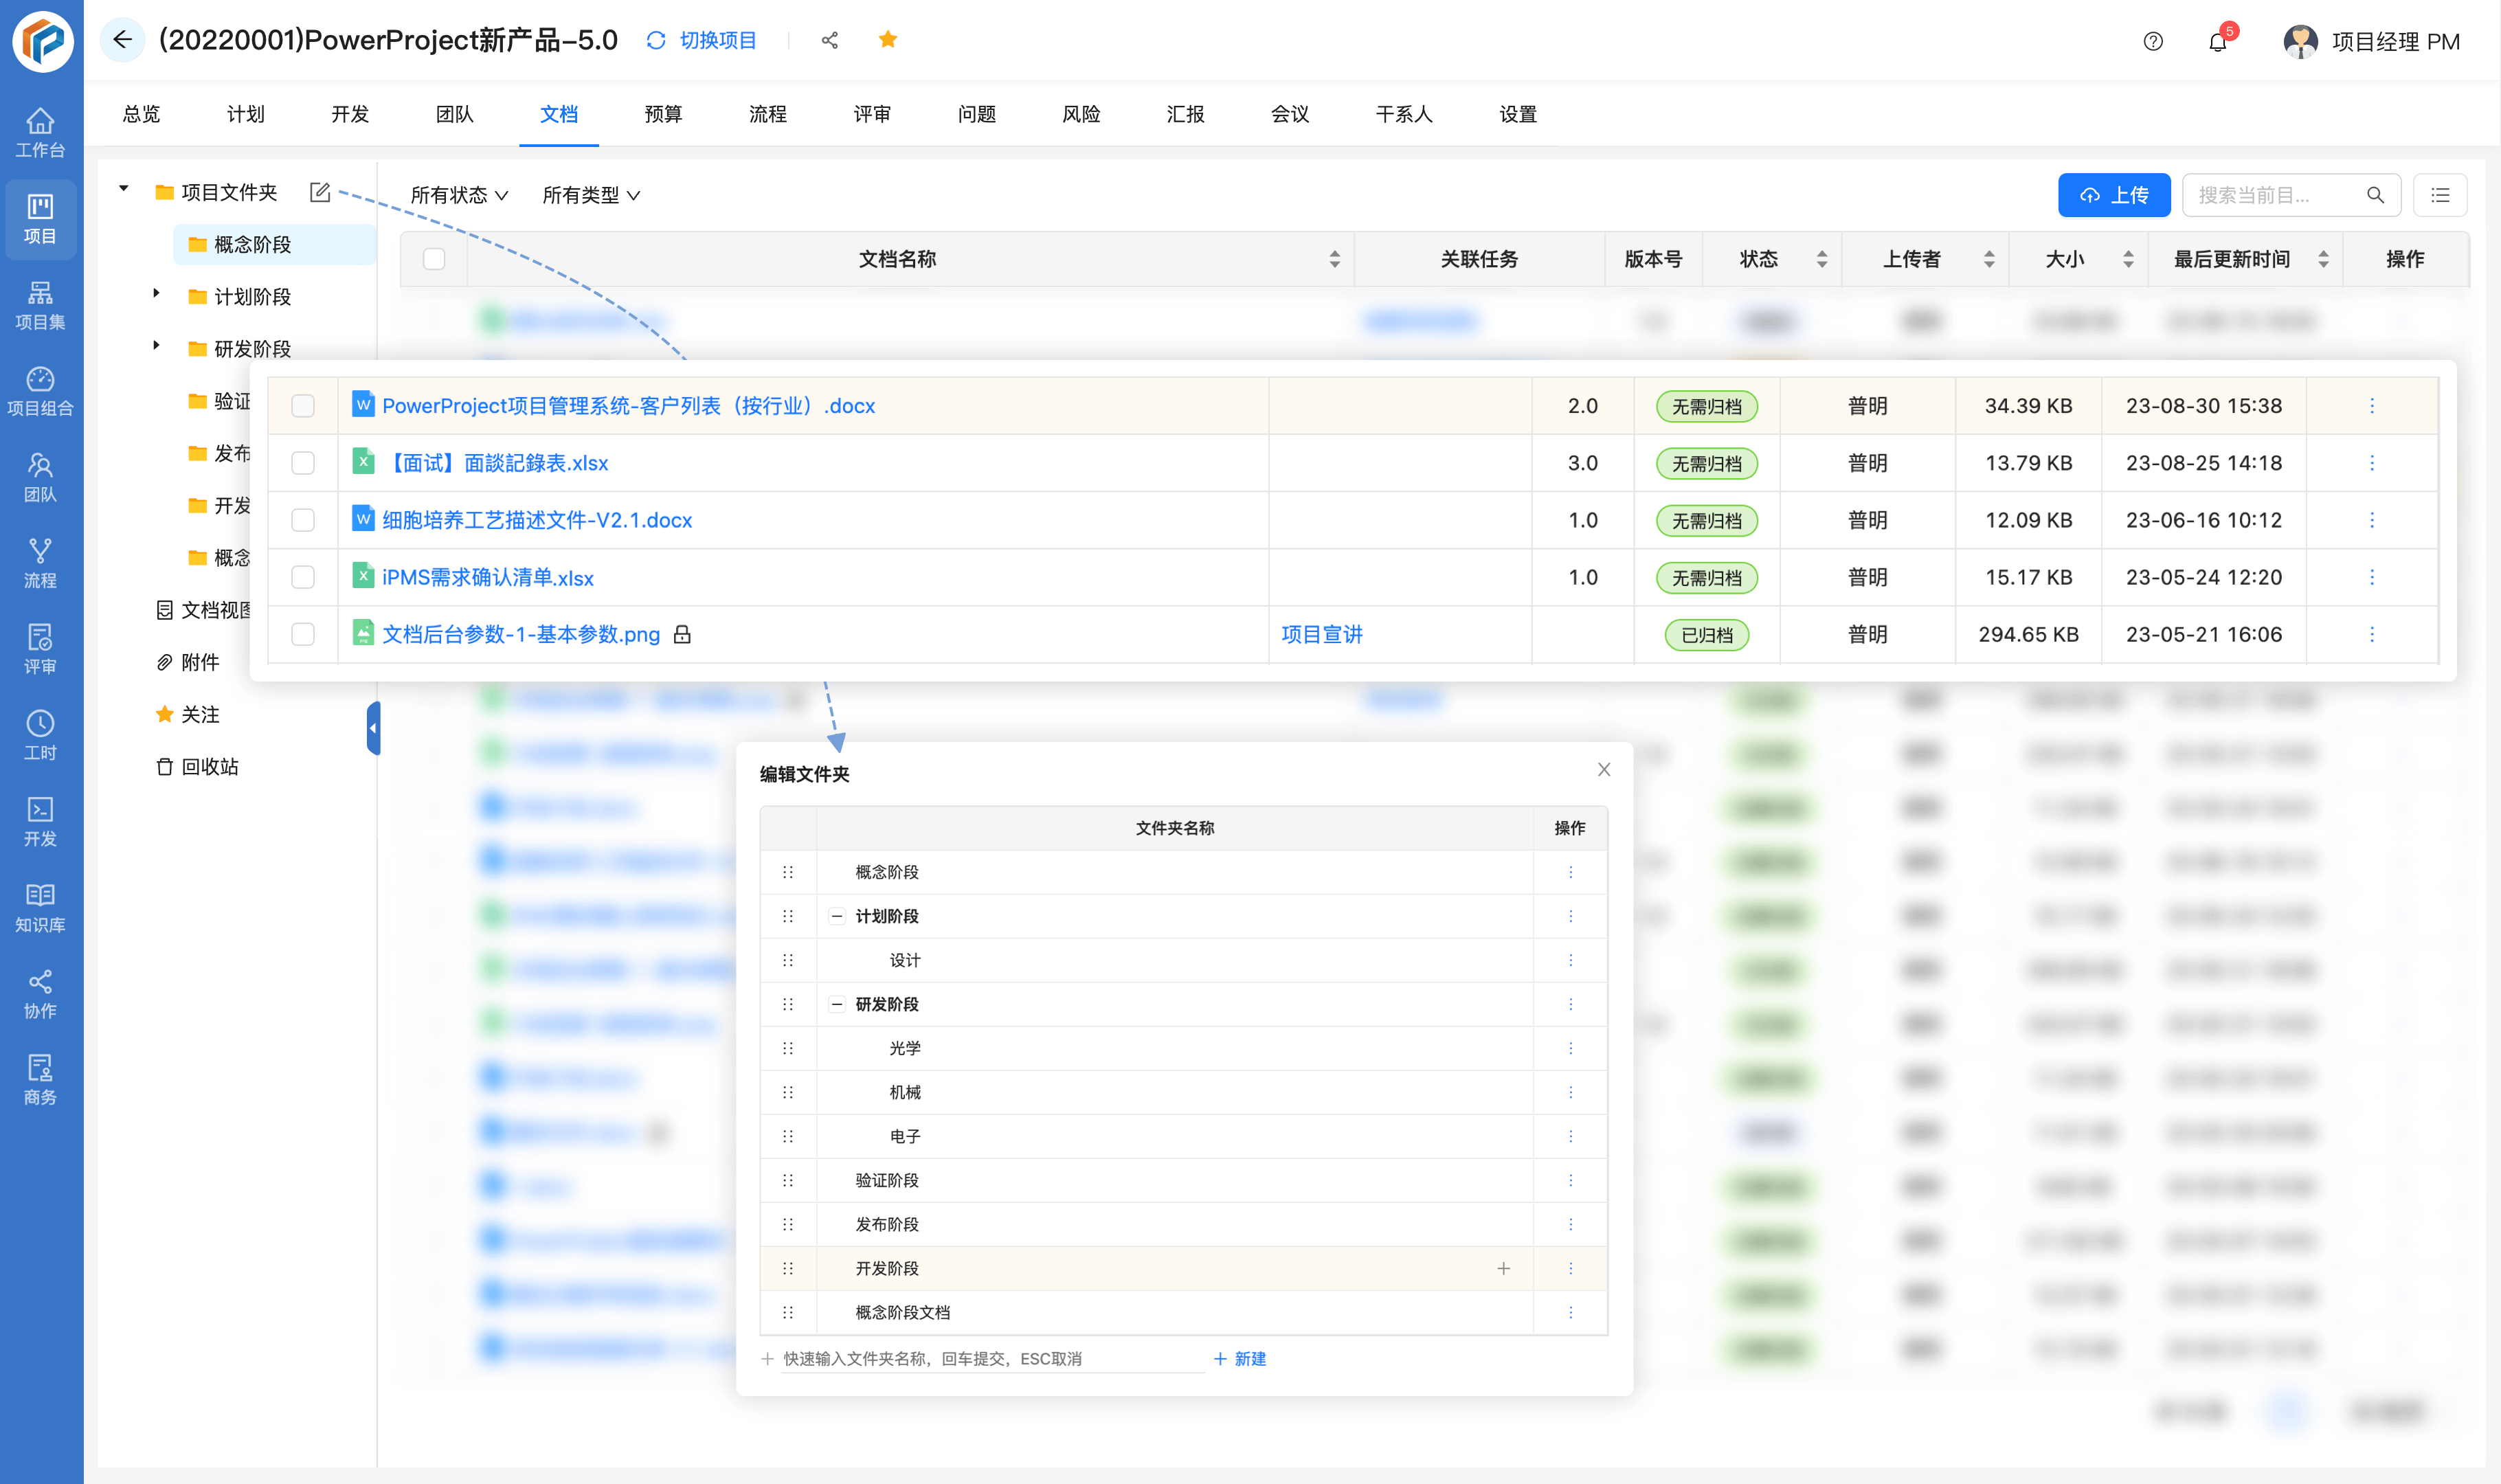The width and height of the screenshot is (2501, 1484).
Task: Open the 协作 sidebar icon
Action: (40, 993)
